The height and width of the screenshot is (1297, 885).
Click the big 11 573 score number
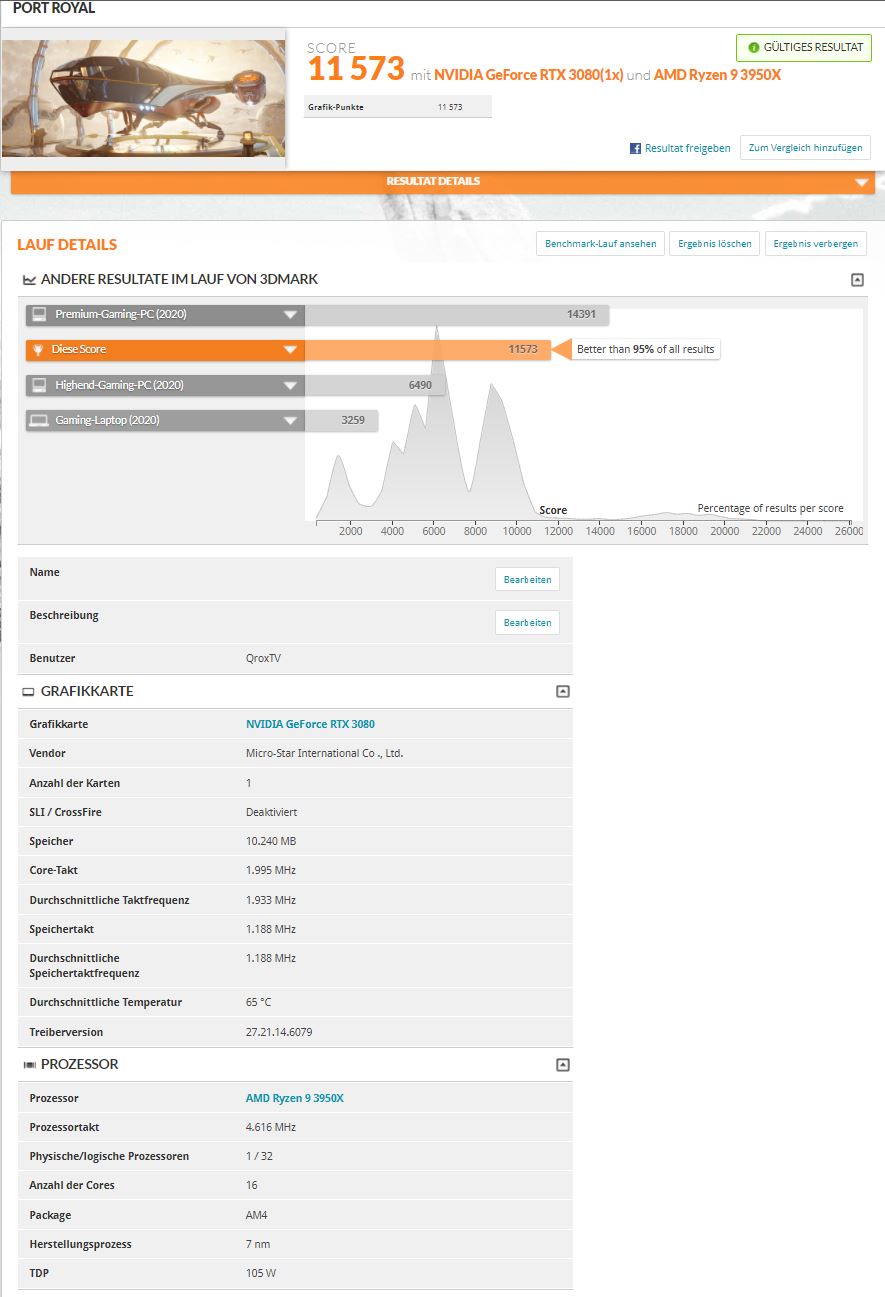click(356, 69)
